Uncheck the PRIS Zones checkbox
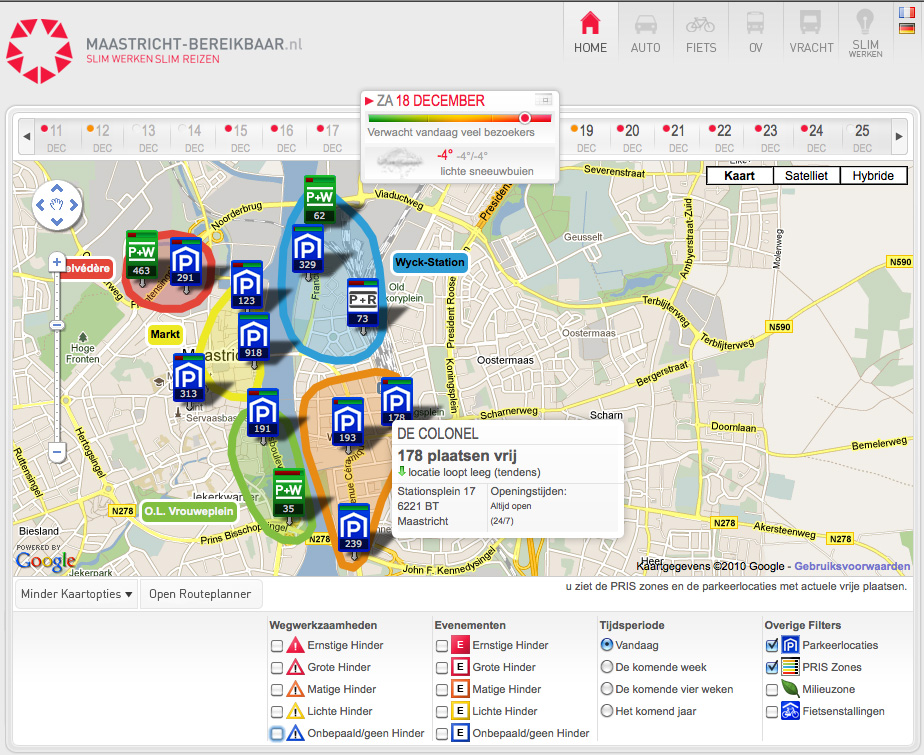 [771, 667]
